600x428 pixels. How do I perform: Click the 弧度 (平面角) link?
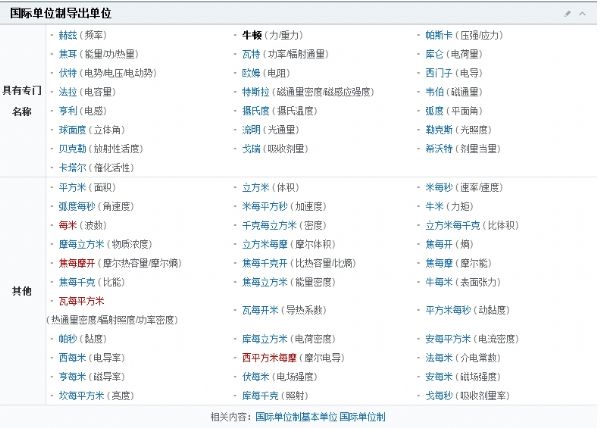(x=434, y=111)
